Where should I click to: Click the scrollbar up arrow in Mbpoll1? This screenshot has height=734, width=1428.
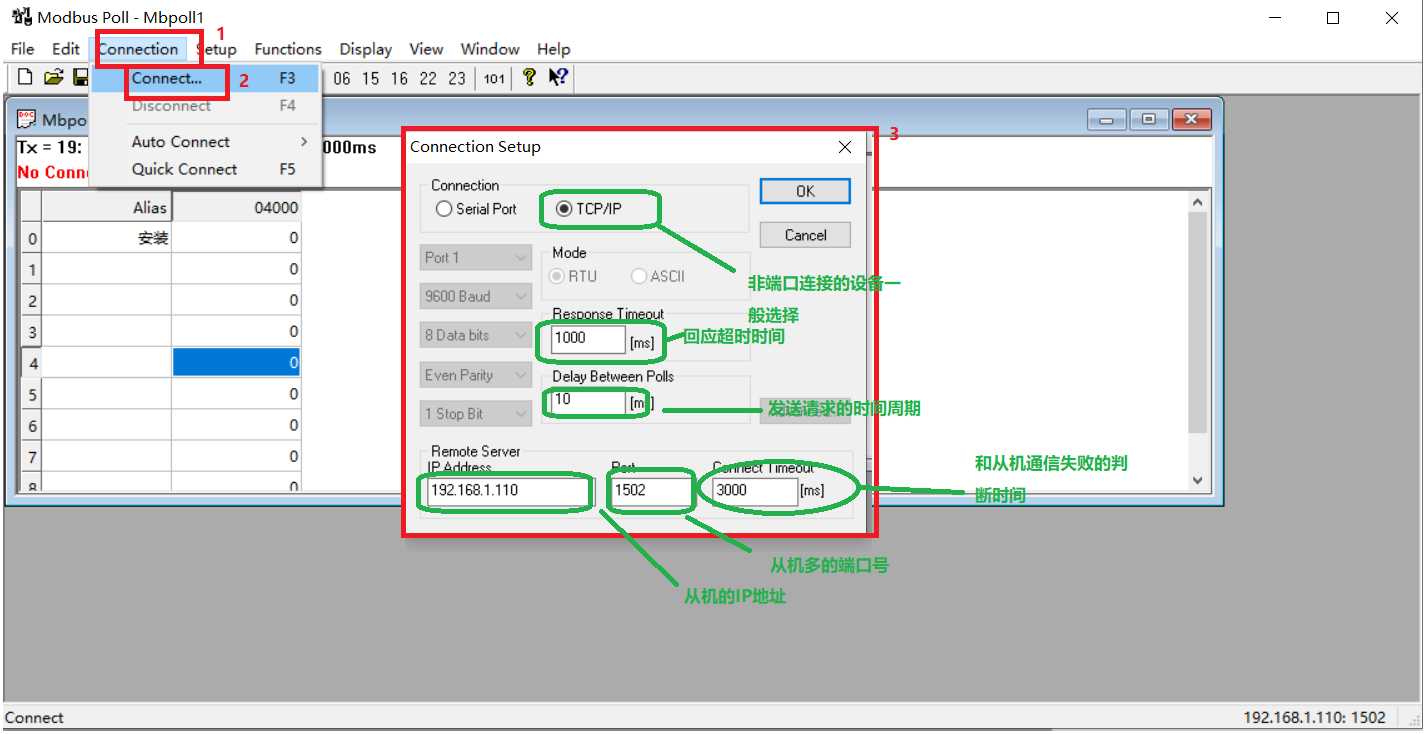[1198, 202]
